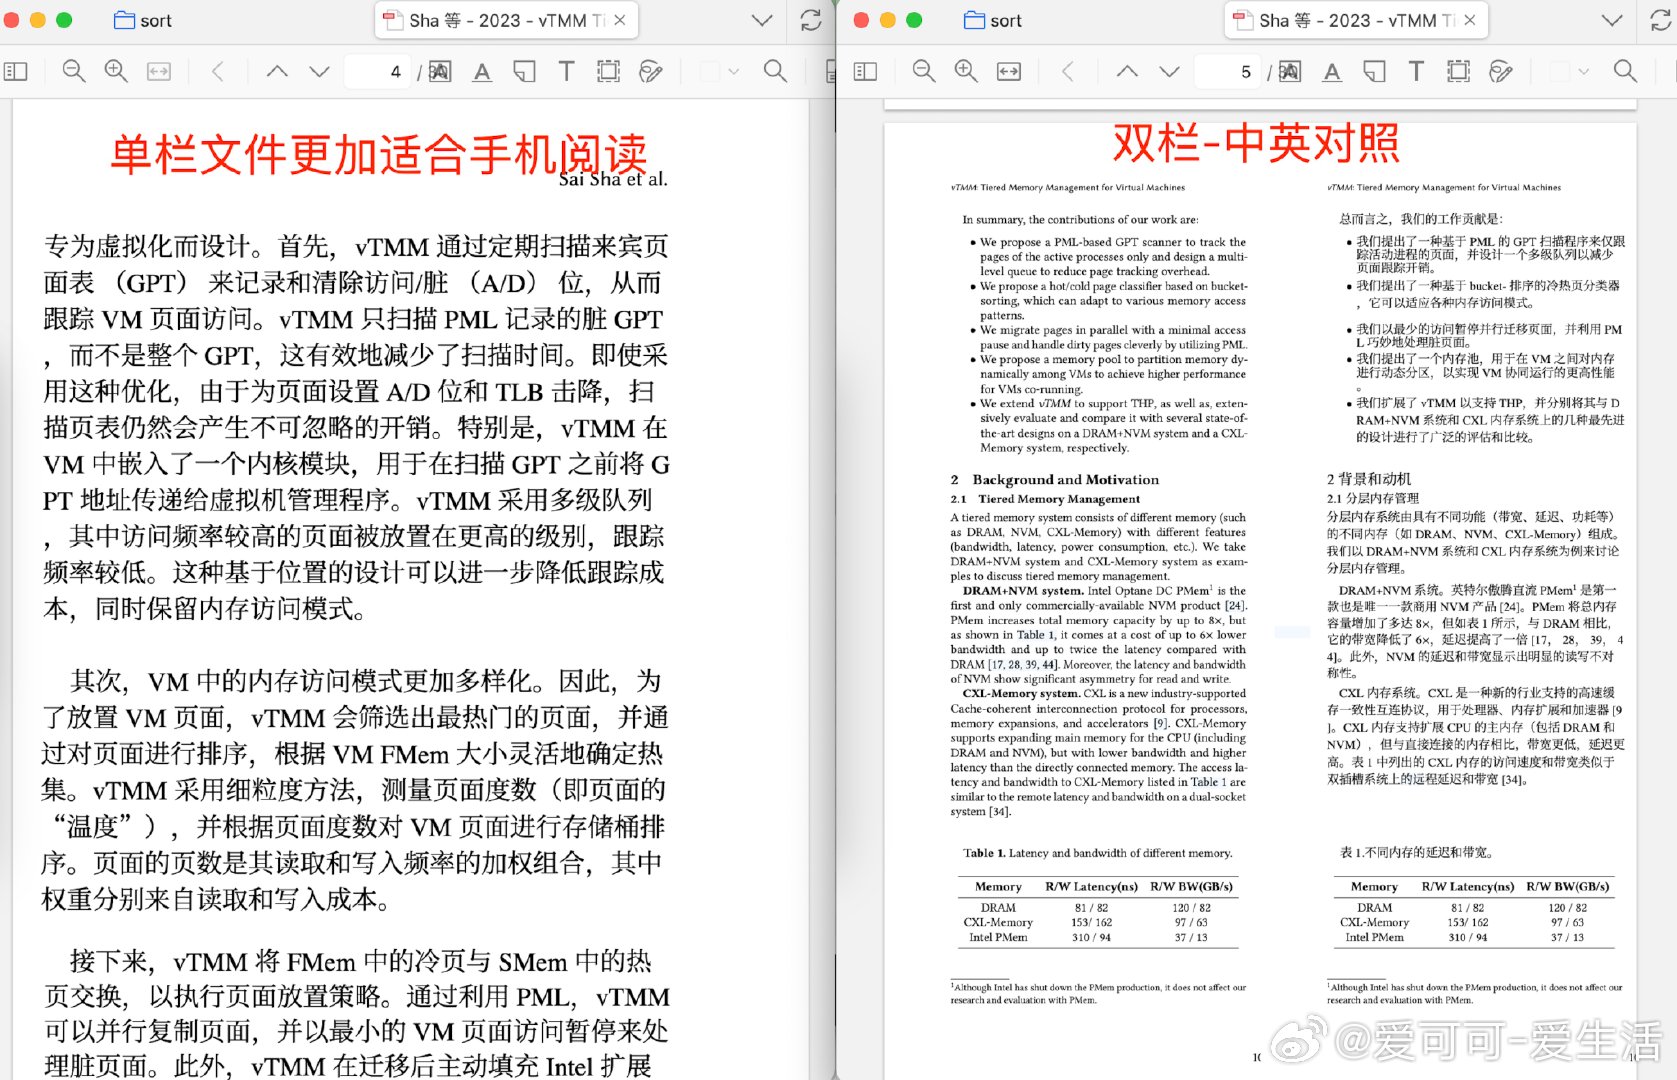
Task: Fit page to width in right window
Action: 1009,71
